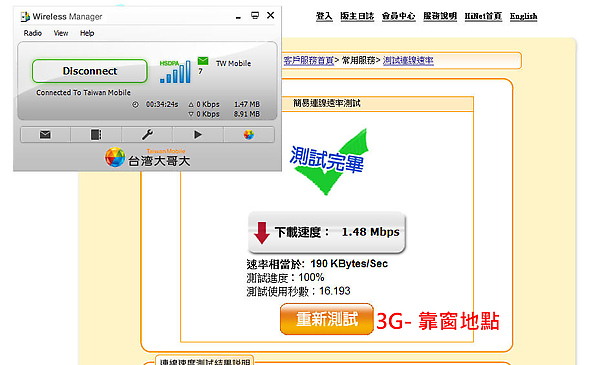Click the 簡易連線速率測試 panel header
The width and height of the screenshot is (600, 365).
pos(327,103)
